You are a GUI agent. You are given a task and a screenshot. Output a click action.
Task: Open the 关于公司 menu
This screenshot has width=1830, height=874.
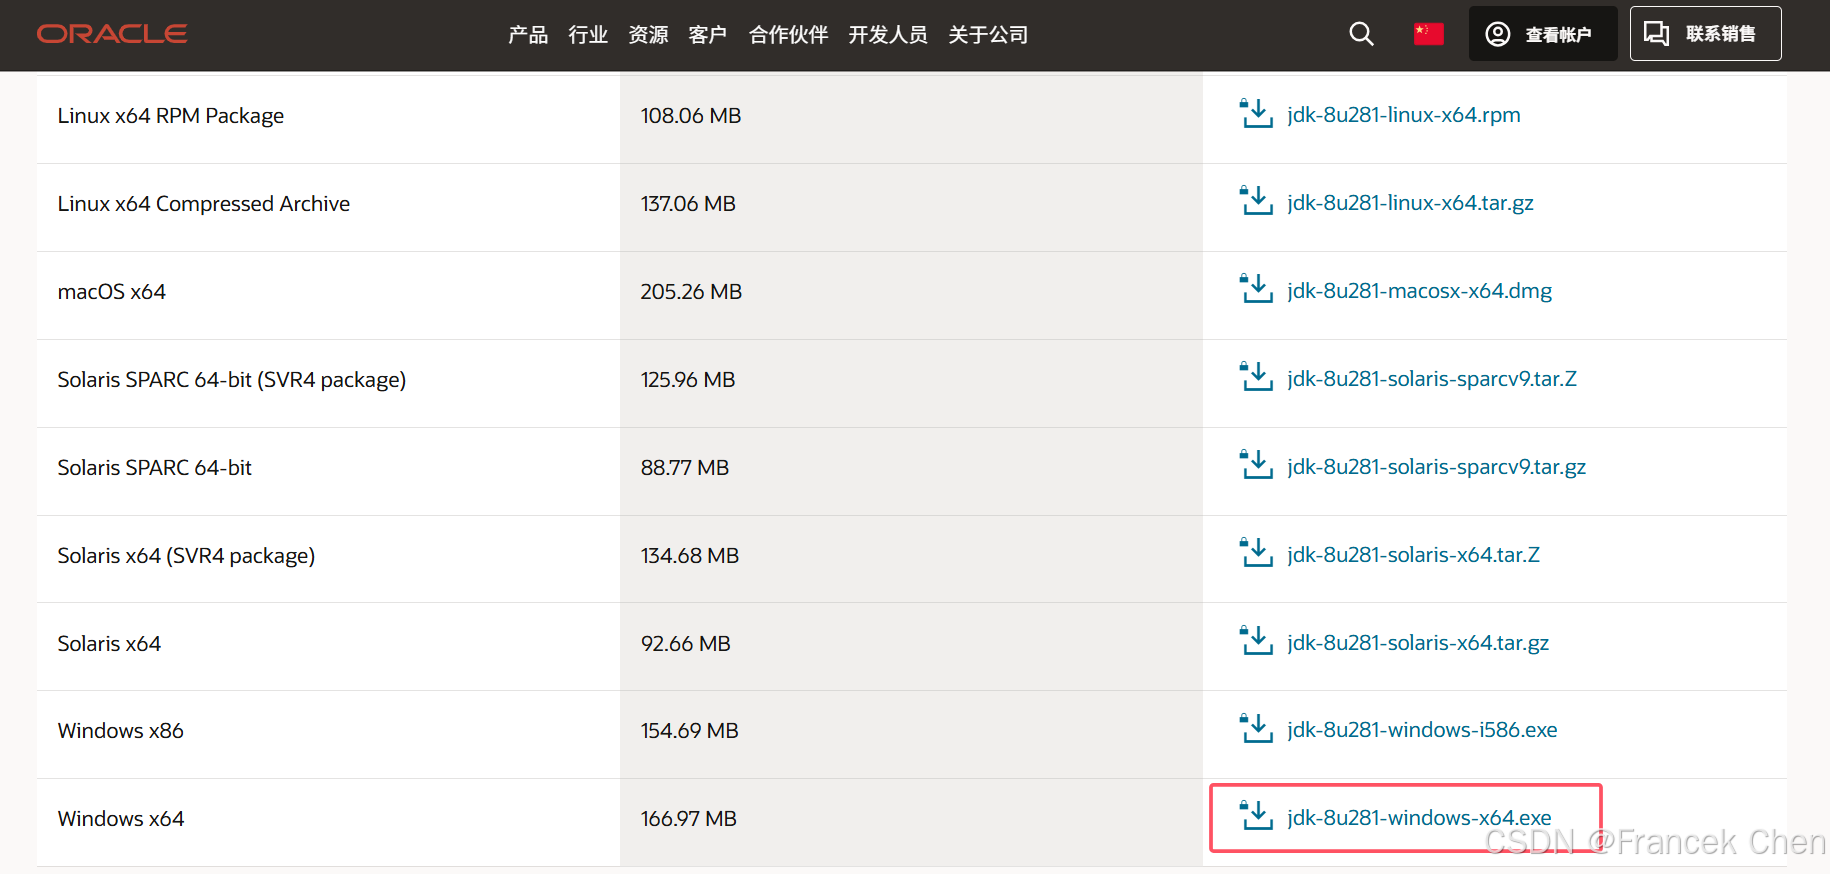988,35
